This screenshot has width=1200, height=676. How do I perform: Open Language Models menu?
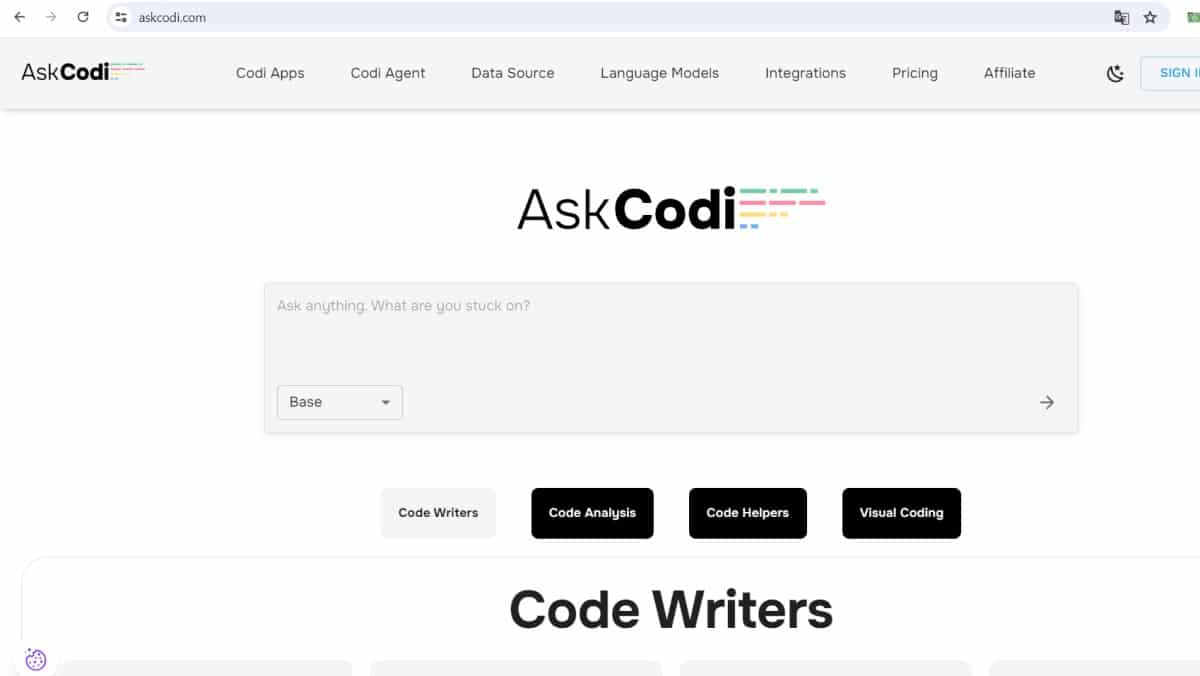pos(659,73)
